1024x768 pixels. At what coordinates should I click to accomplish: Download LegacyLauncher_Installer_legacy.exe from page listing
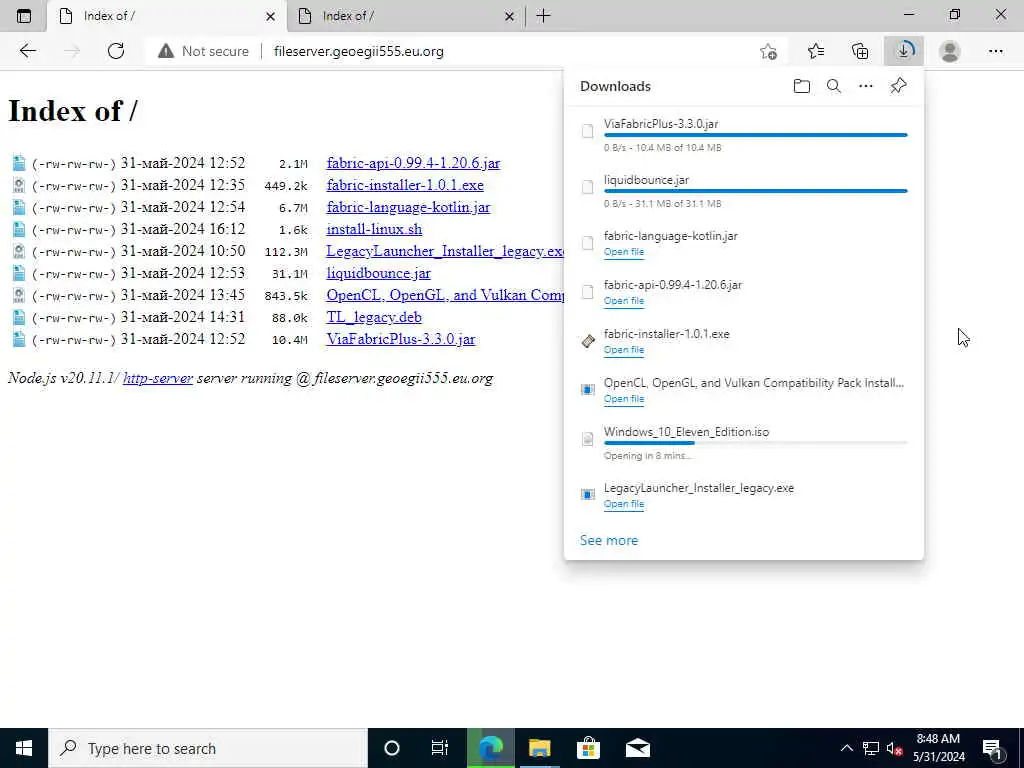445,251
